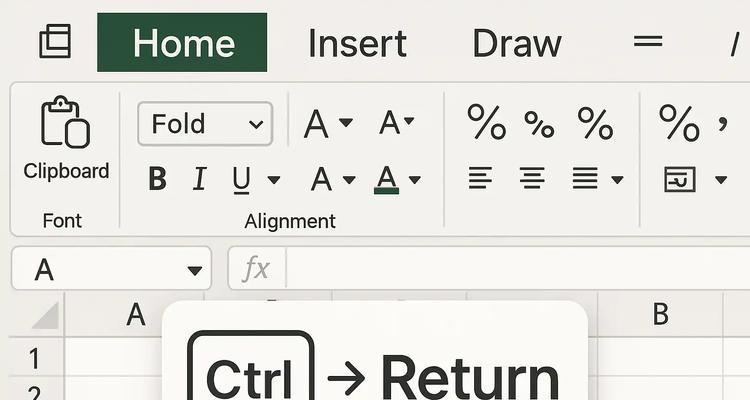Click the wrap text box icon
The height and width of the screenshot is (400, 750).
coord(680,179)
